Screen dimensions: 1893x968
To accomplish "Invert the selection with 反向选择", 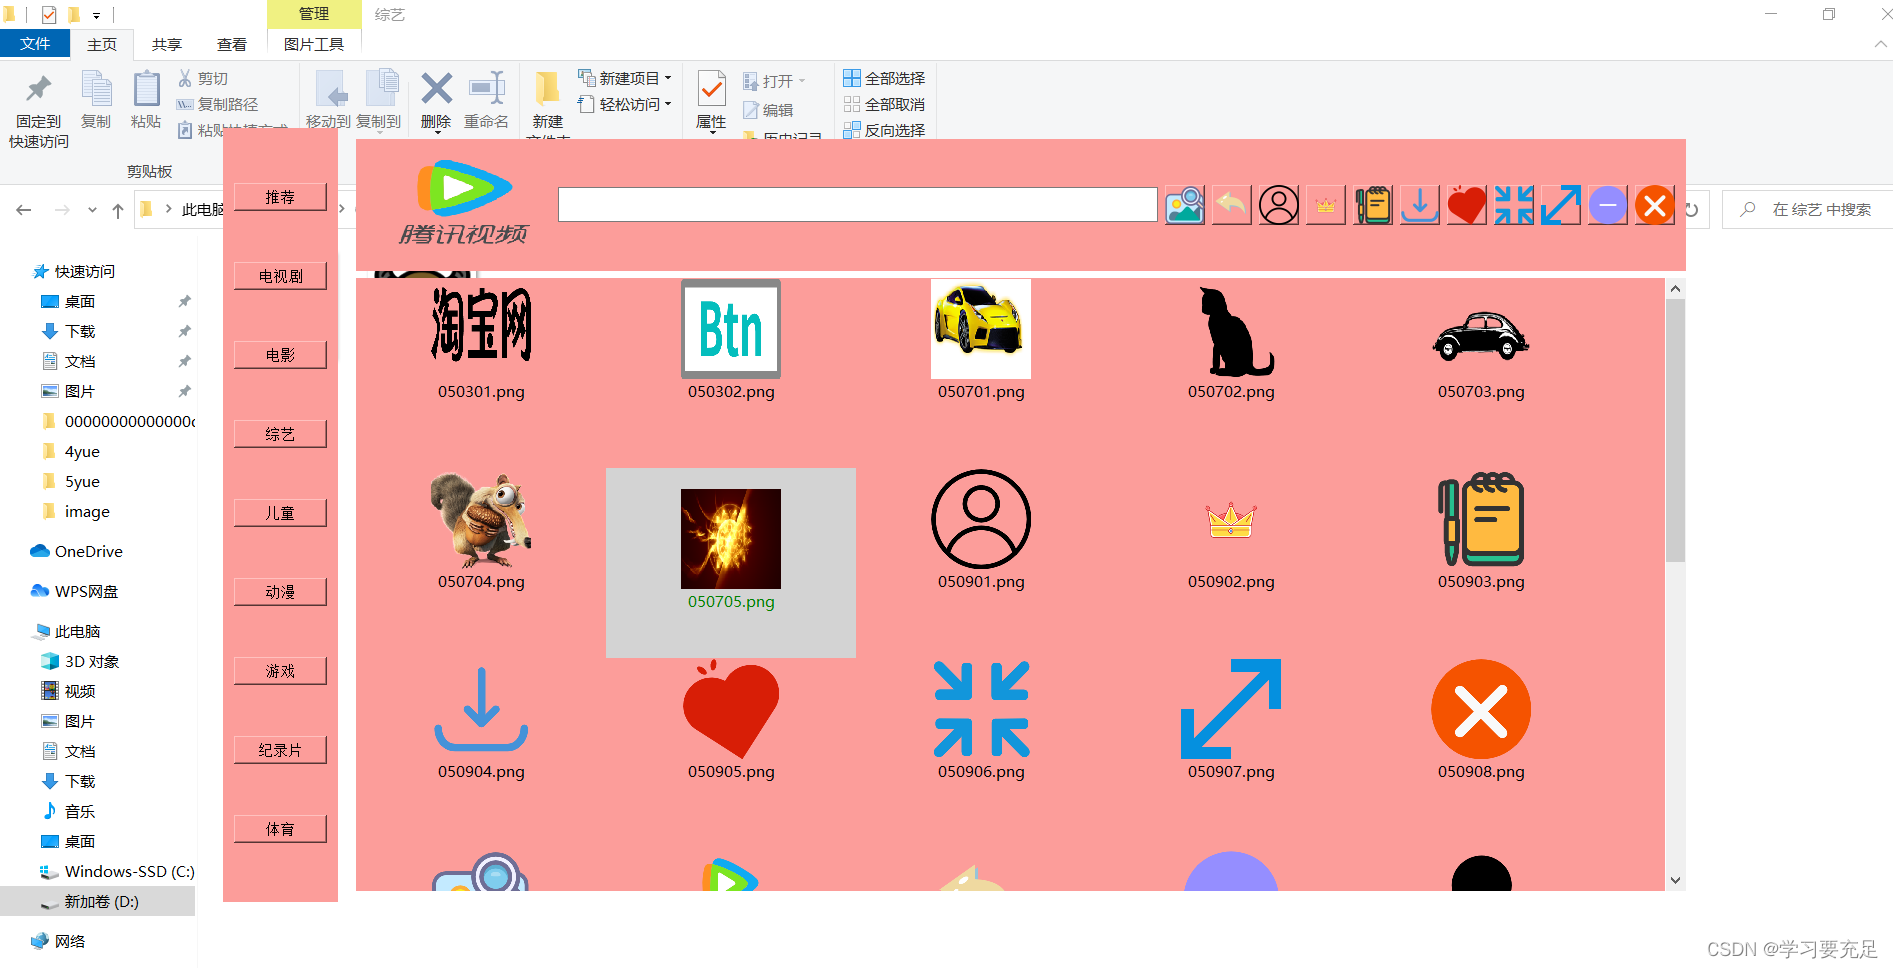I will 884,130.
